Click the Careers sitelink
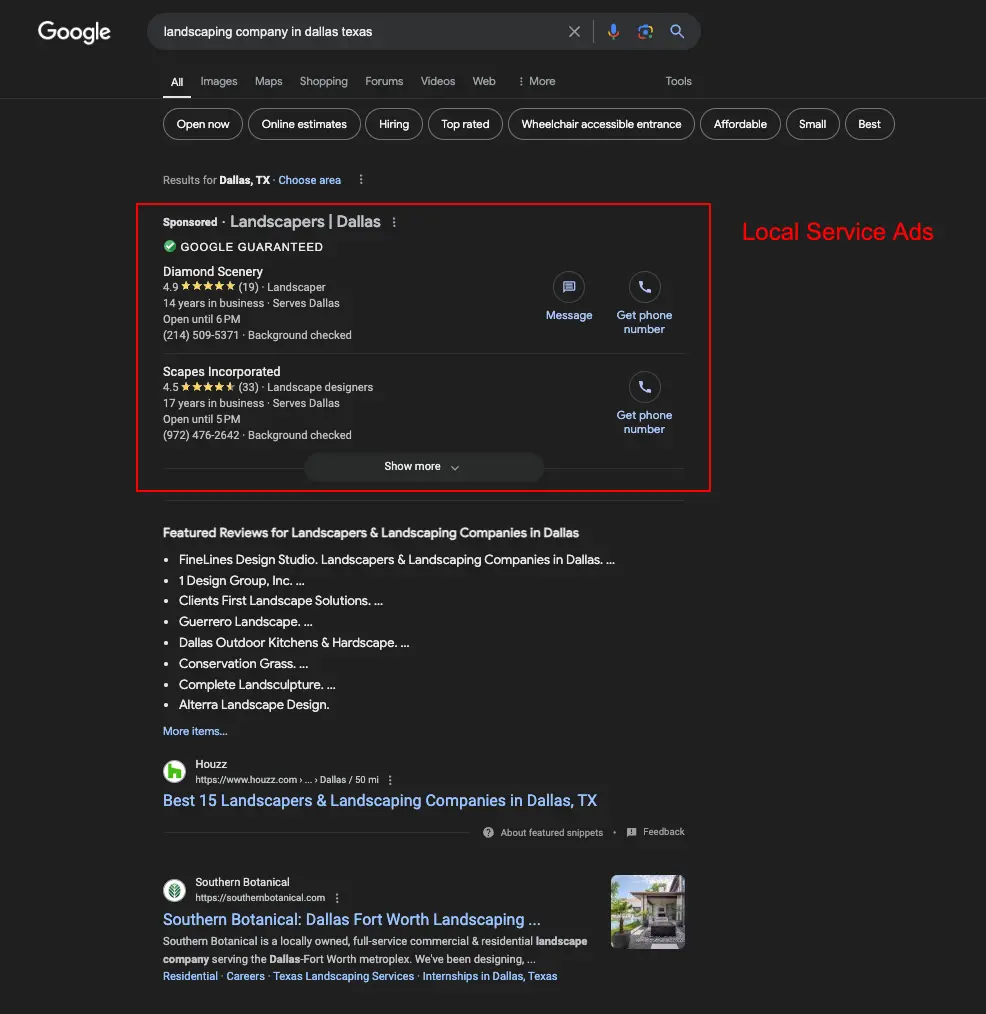Screen dimensions: 986x1014 pos(245,976)
